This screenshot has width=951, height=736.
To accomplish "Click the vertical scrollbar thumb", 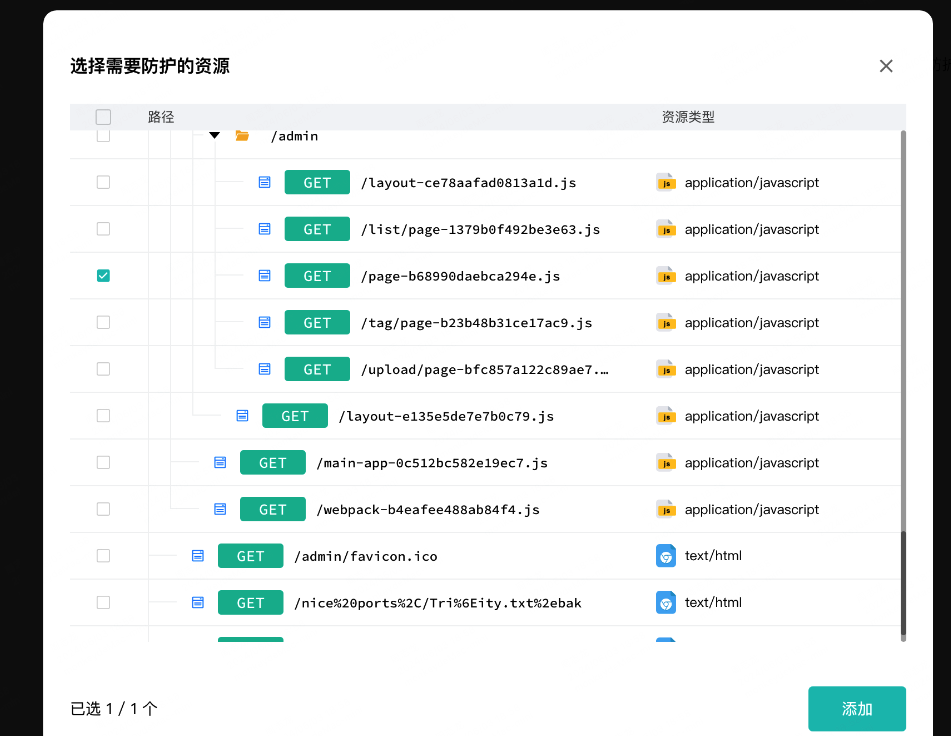I will (x=902, y=583).
